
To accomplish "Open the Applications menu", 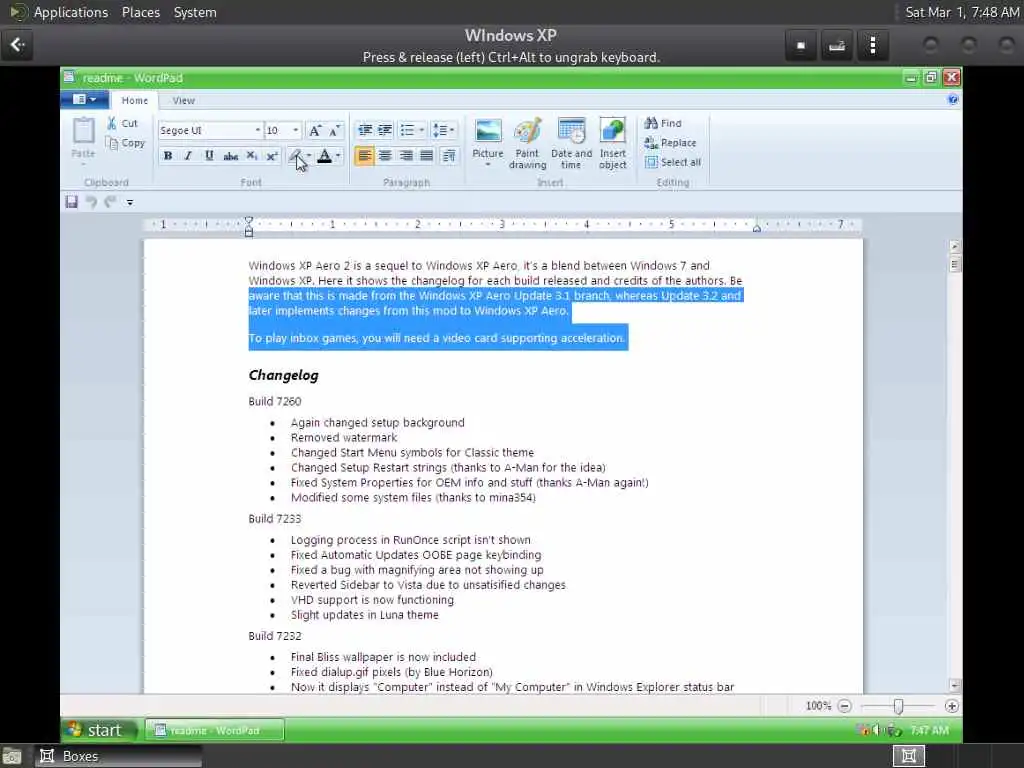I will [x=71, y=12].
